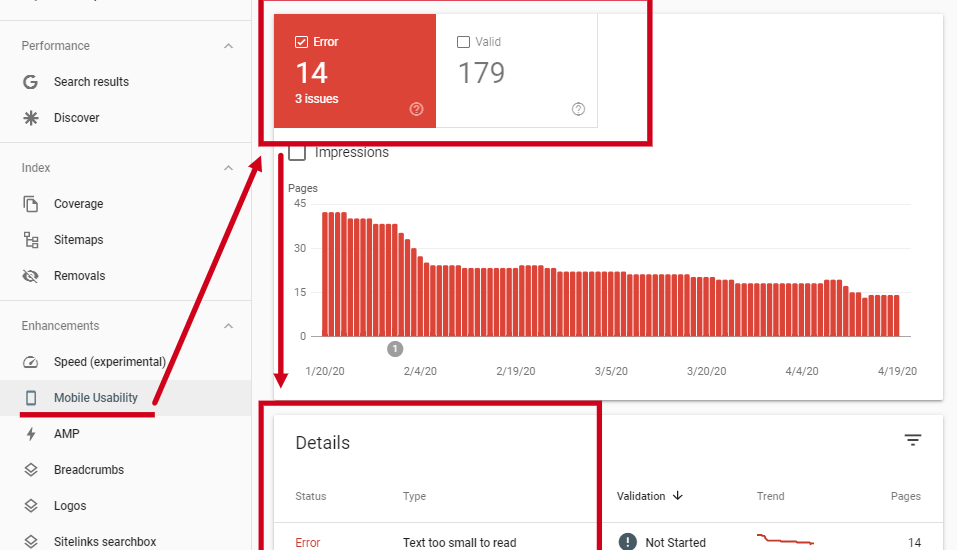Check the Valid checkbox
Viewport: 957px width, 550px height.
[x=463, y=42]
